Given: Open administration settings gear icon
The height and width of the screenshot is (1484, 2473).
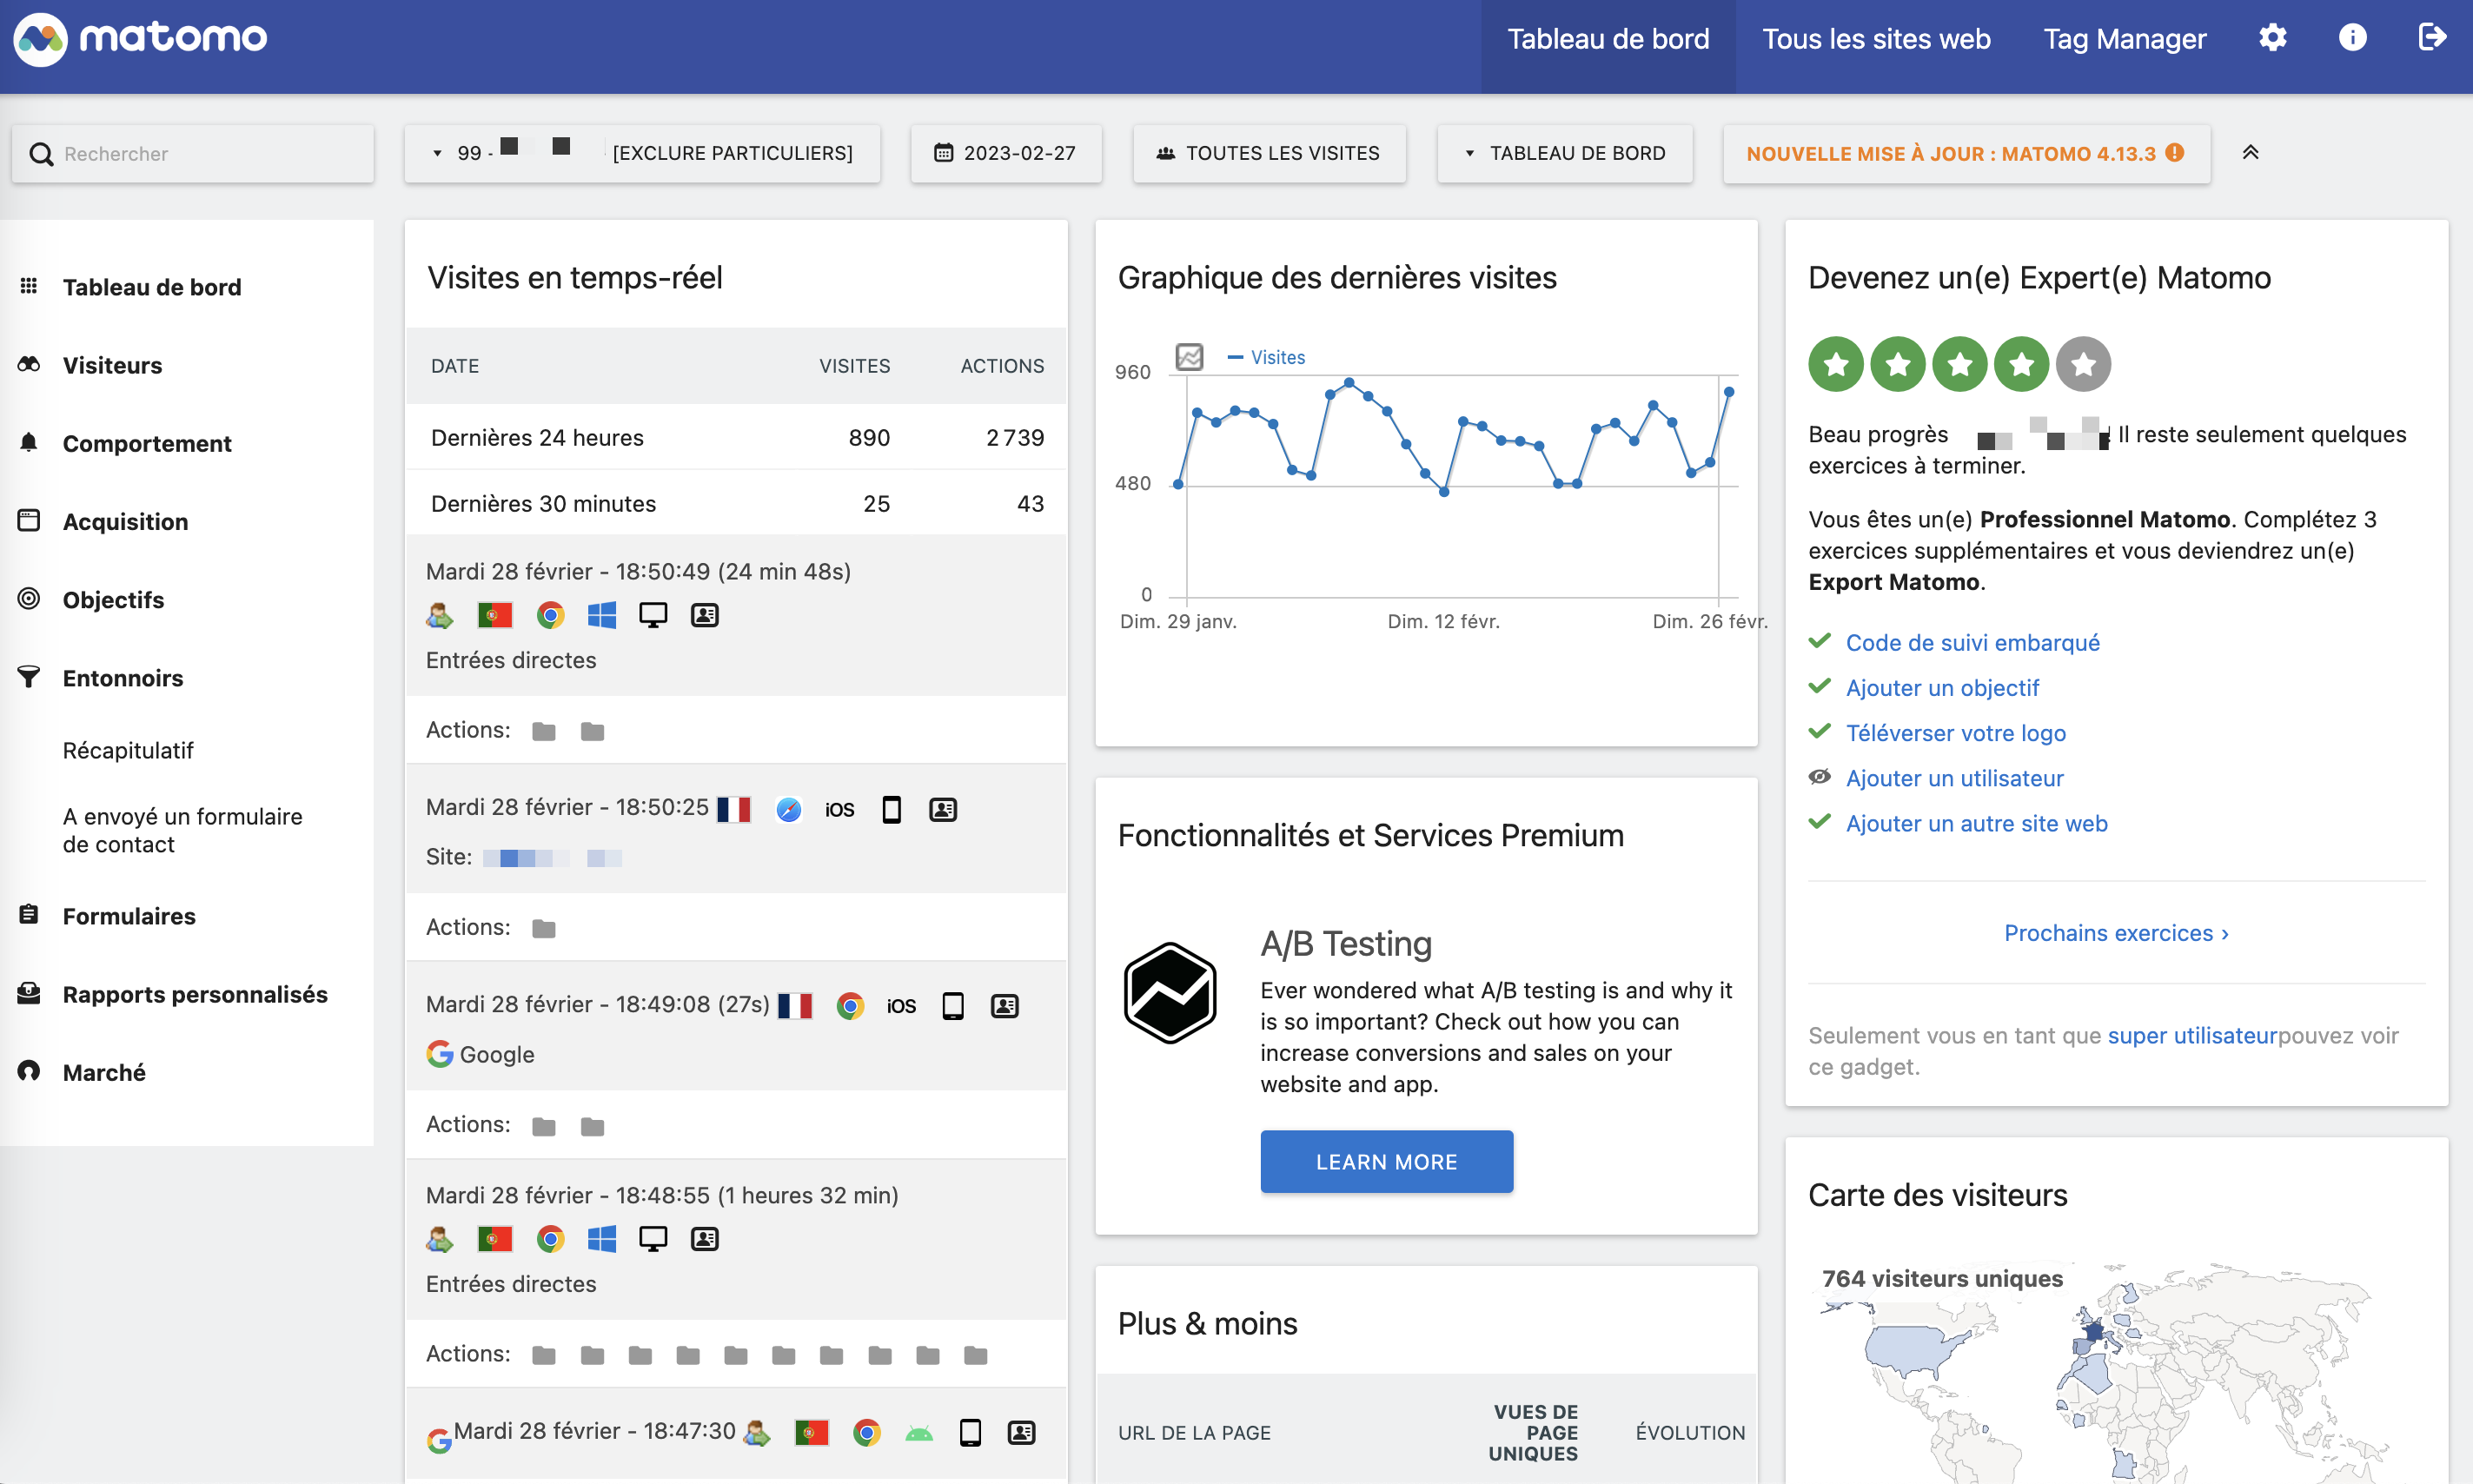Looking at the screenshot, I should [x=2272, y=38].
